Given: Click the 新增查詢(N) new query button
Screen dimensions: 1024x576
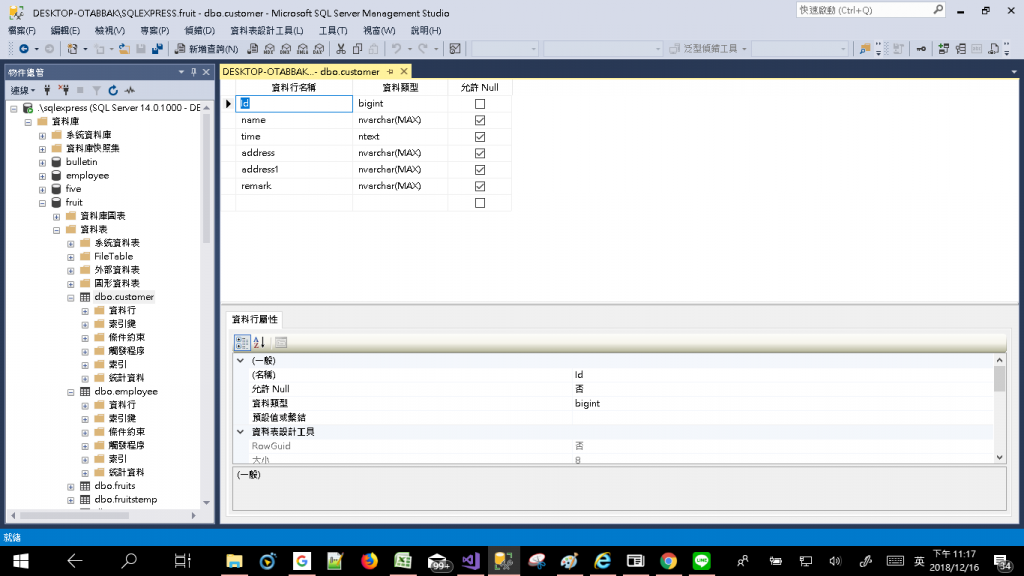Looking at the screenshot, I should 206,49.
